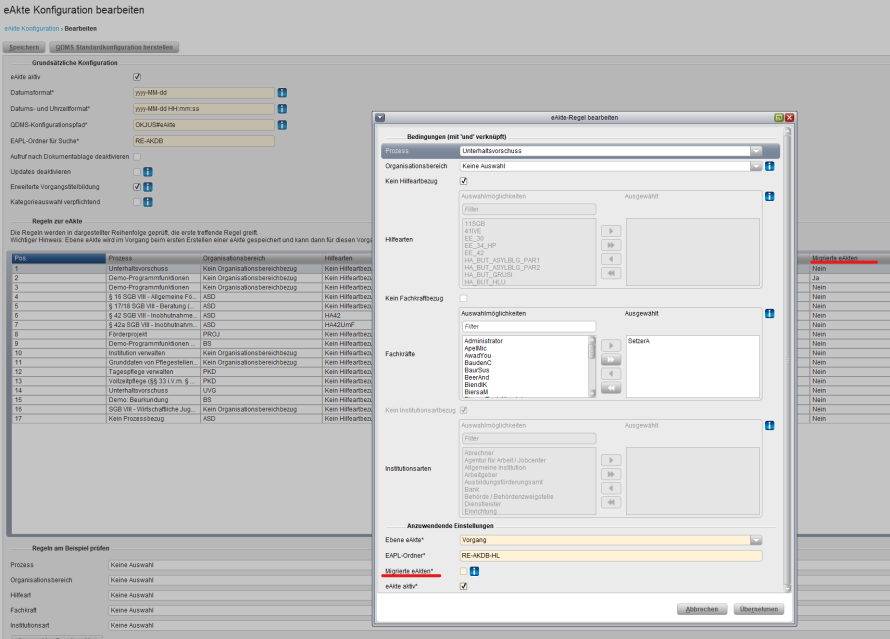Click remove-single arrow for Institutionsarten list
Image resolution: width=890 pixels, height=639 pixels.
[x=611, y=489]
